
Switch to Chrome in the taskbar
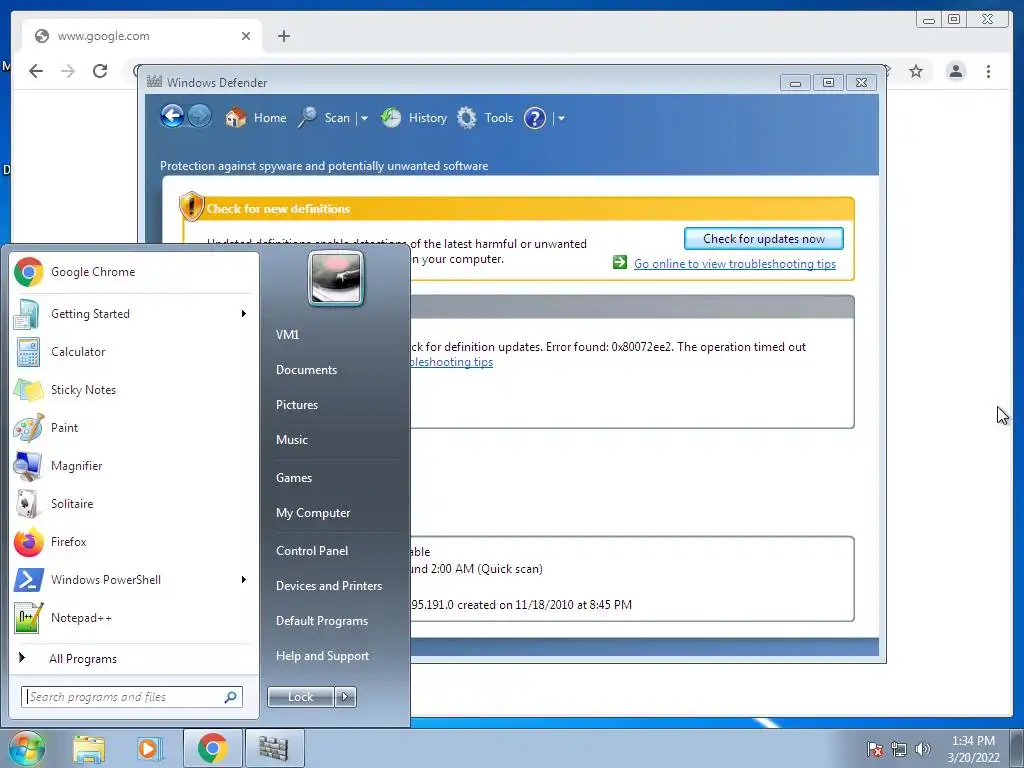tap(212, 748)
